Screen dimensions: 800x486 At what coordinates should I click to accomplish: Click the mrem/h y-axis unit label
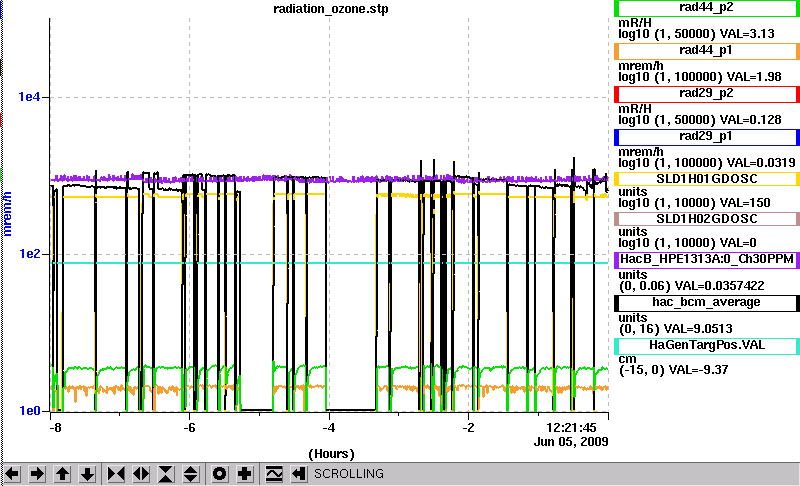click(x=7, y=214)
